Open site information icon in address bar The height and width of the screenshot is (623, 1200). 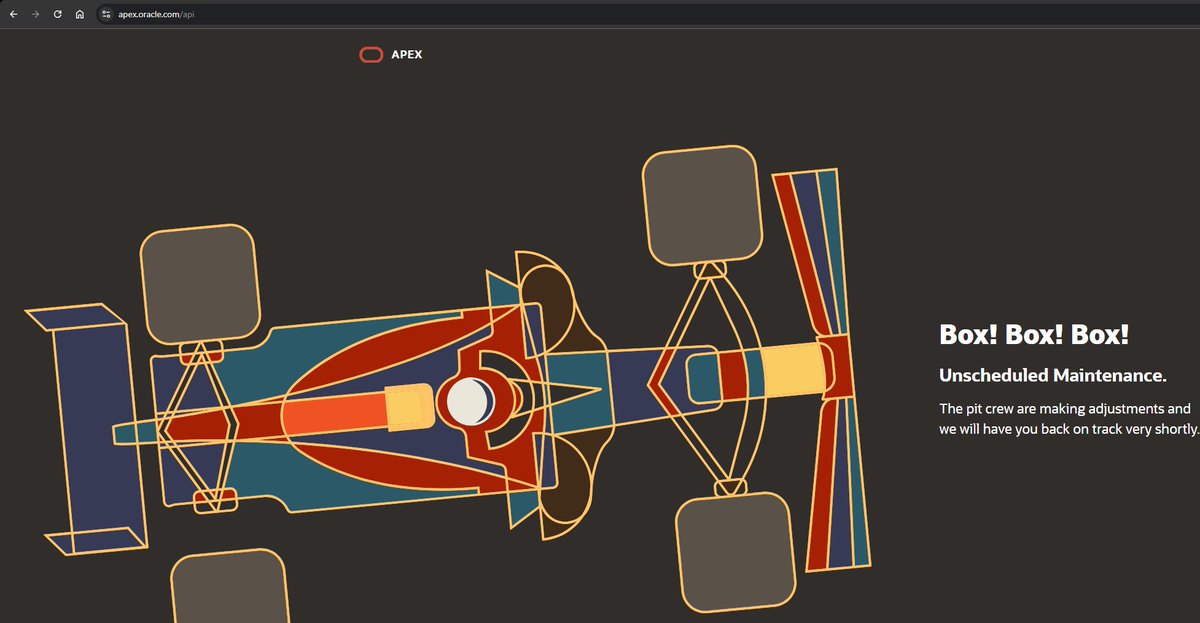[105, 15]
